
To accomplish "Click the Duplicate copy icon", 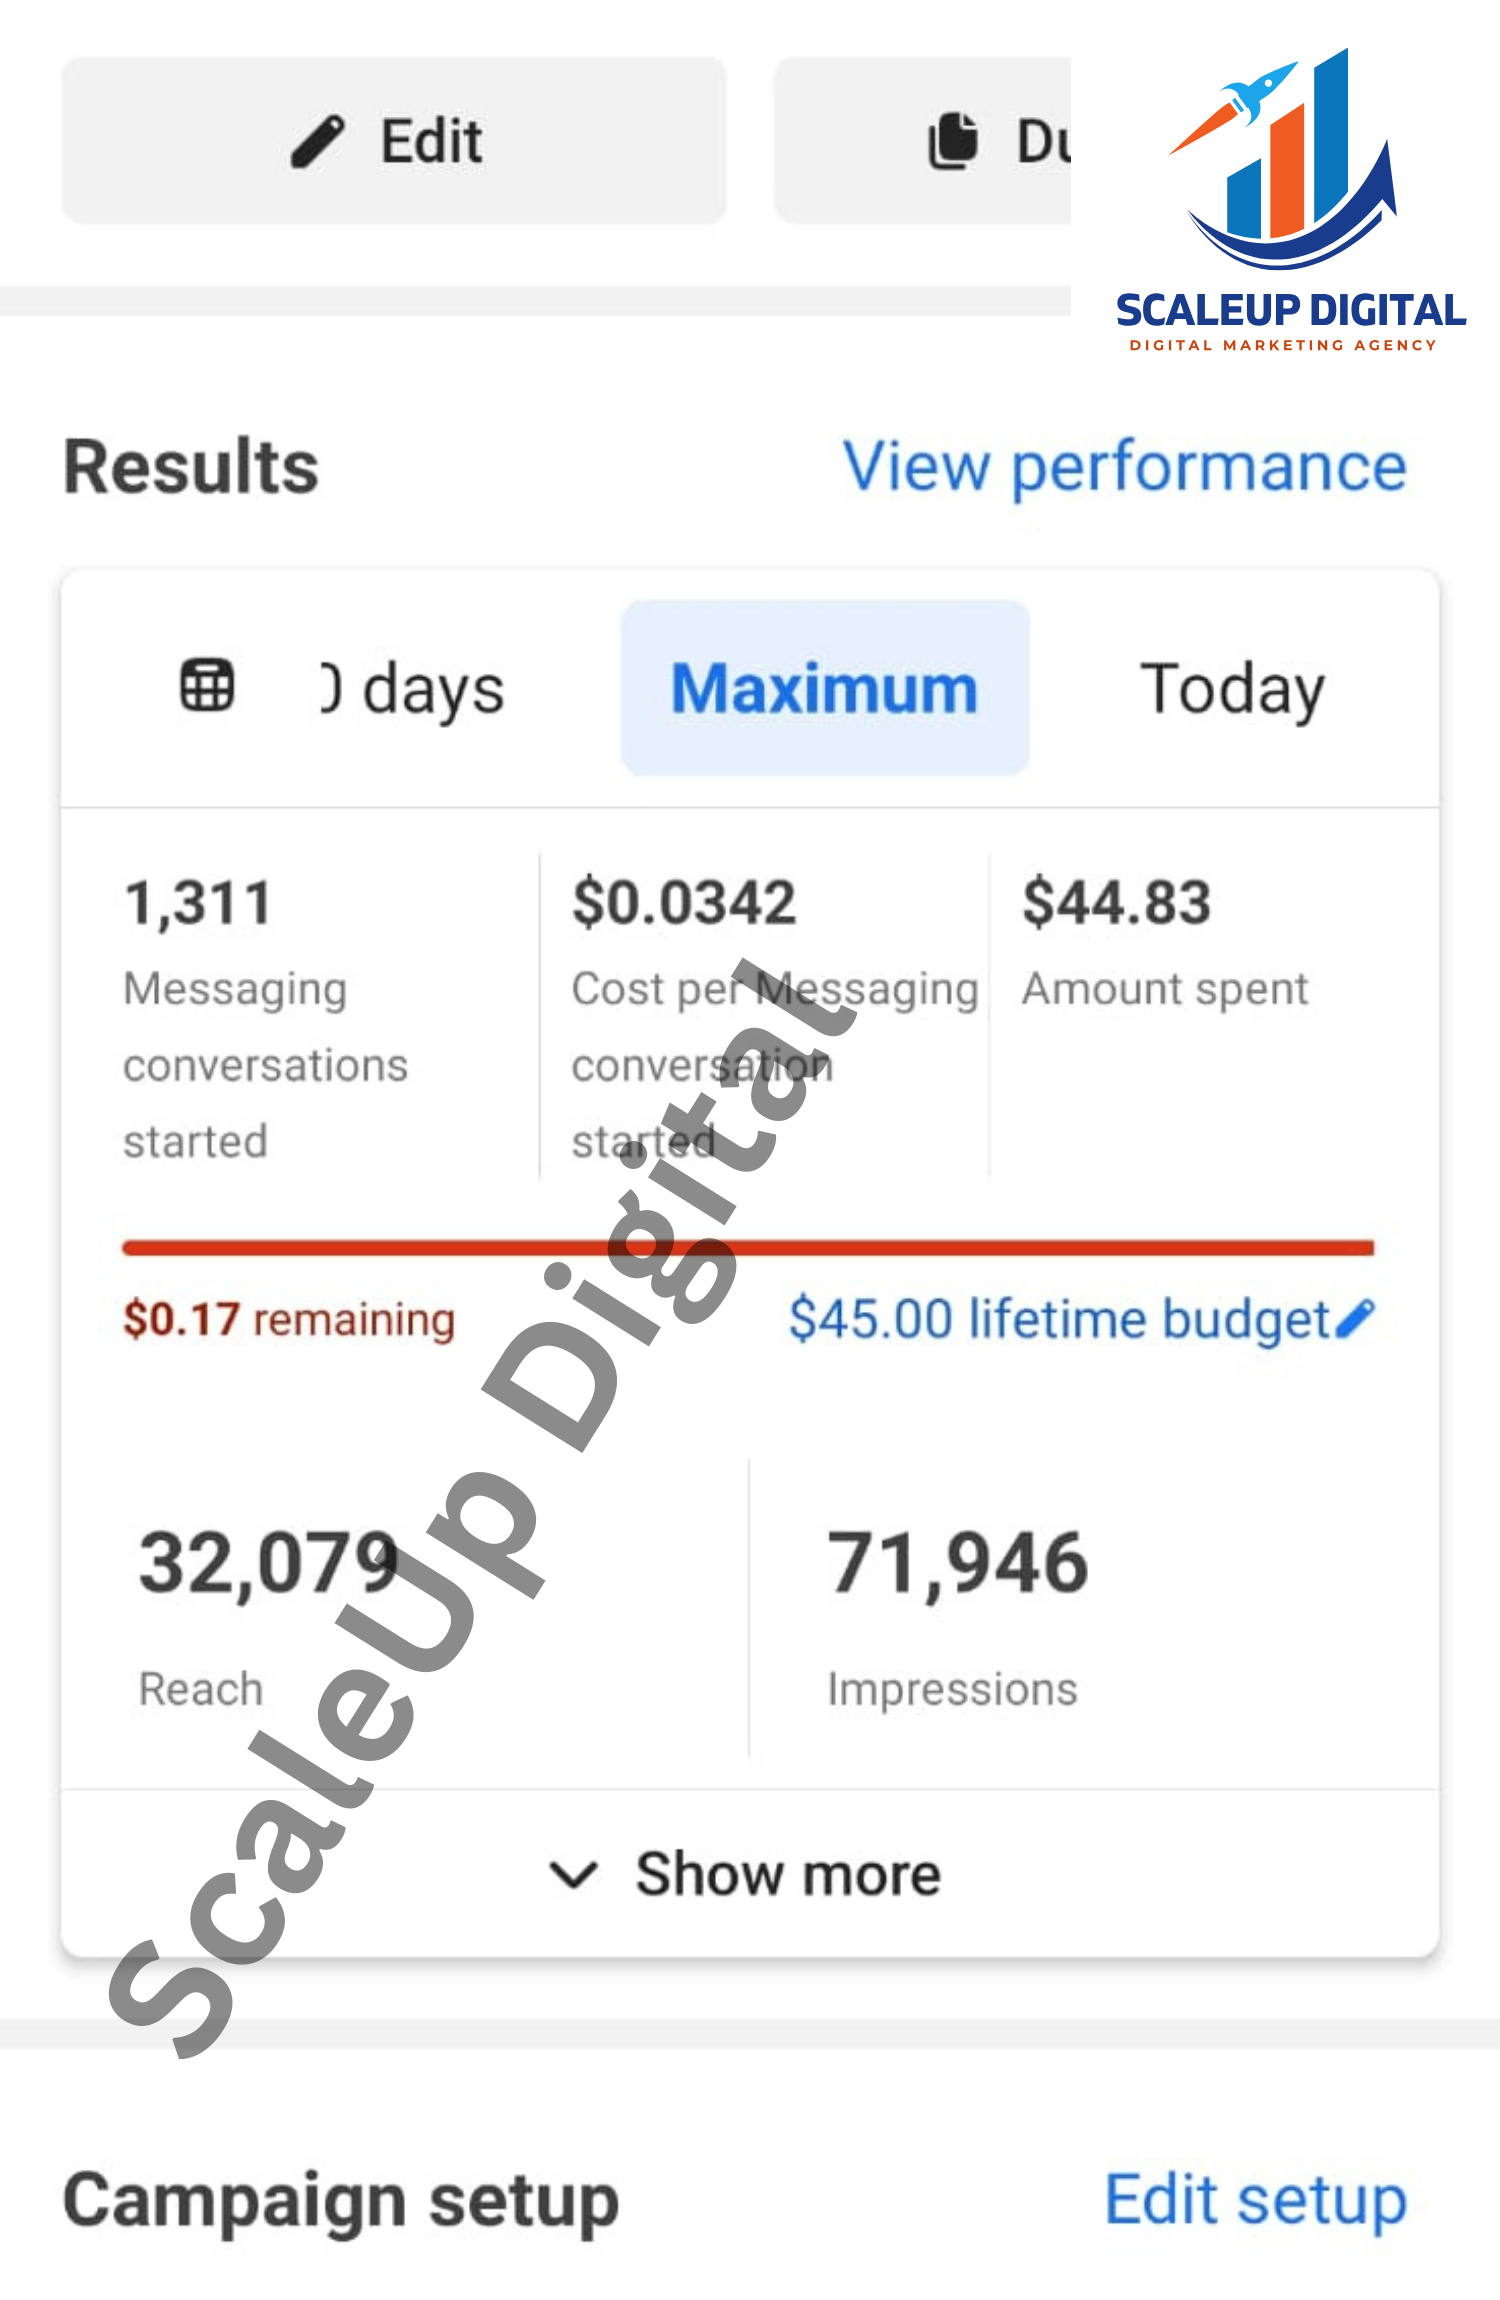I will [953, 141].
